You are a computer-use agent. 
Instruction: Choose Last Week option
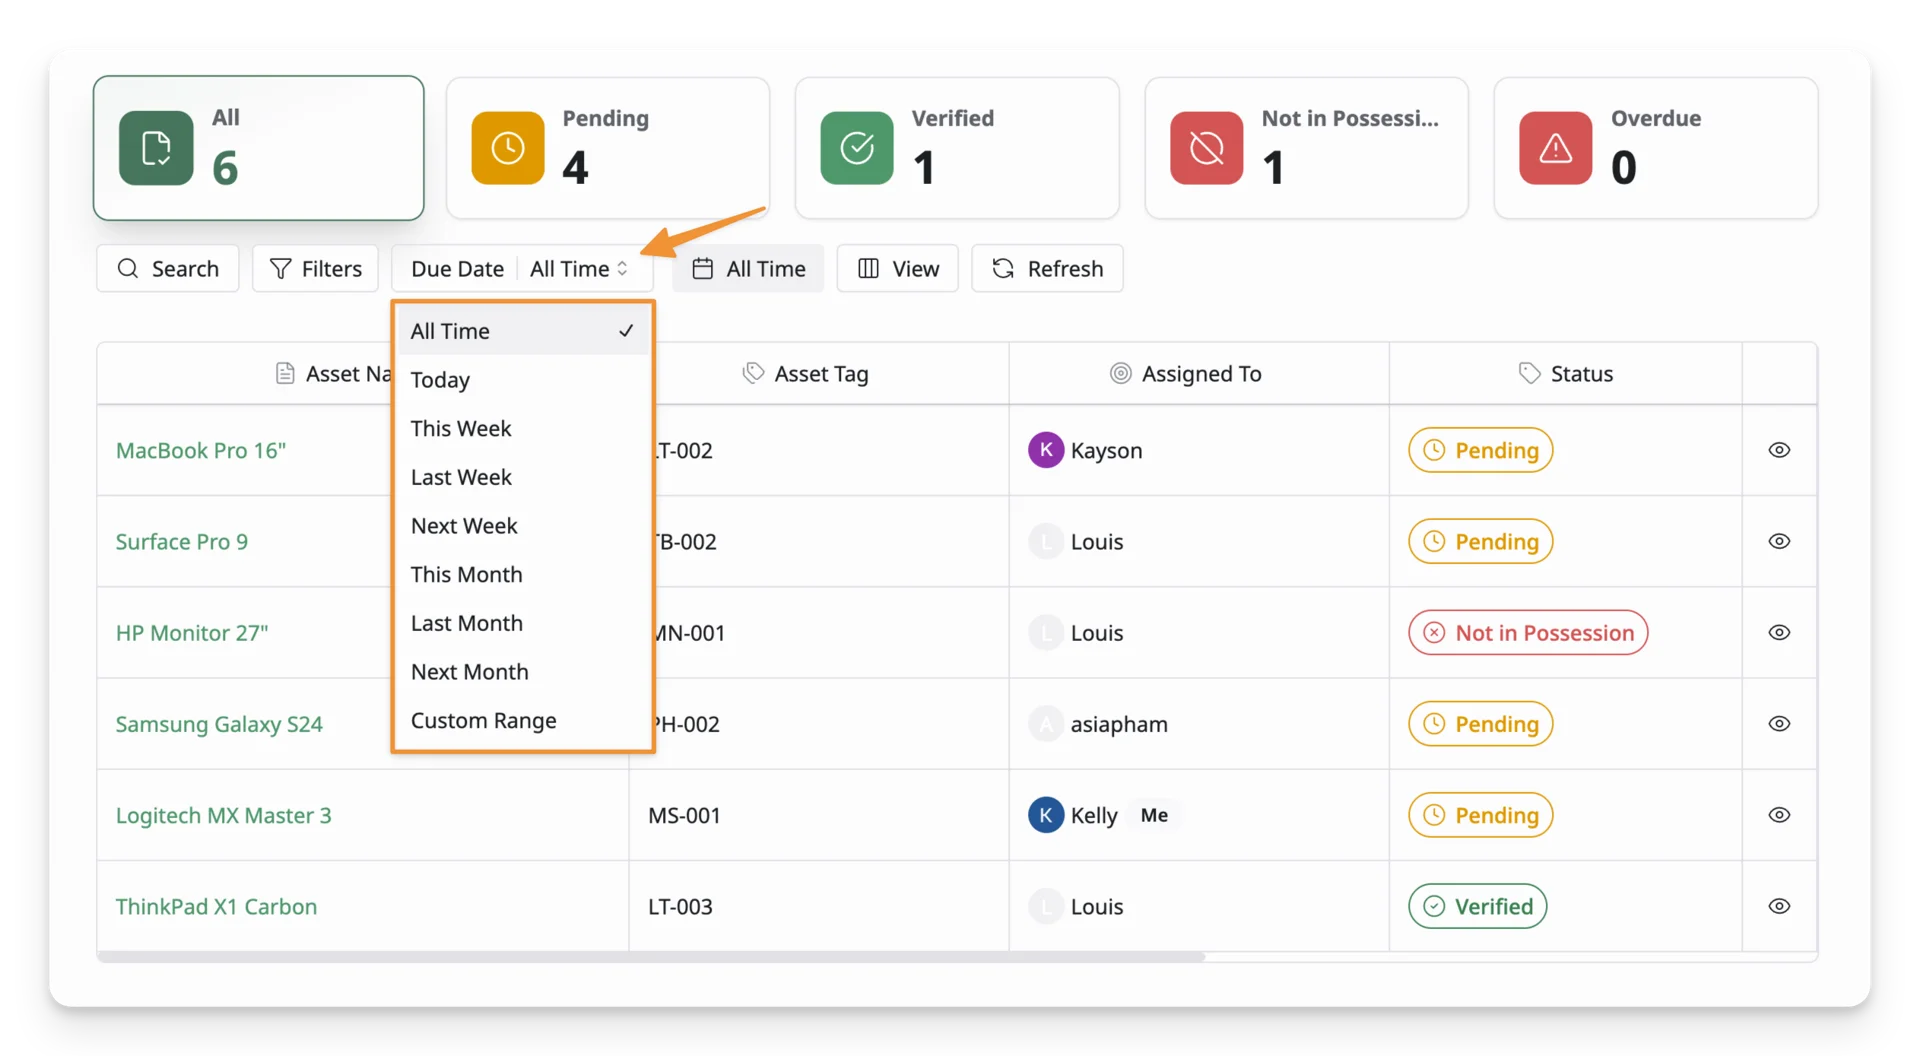click(523, 477)
